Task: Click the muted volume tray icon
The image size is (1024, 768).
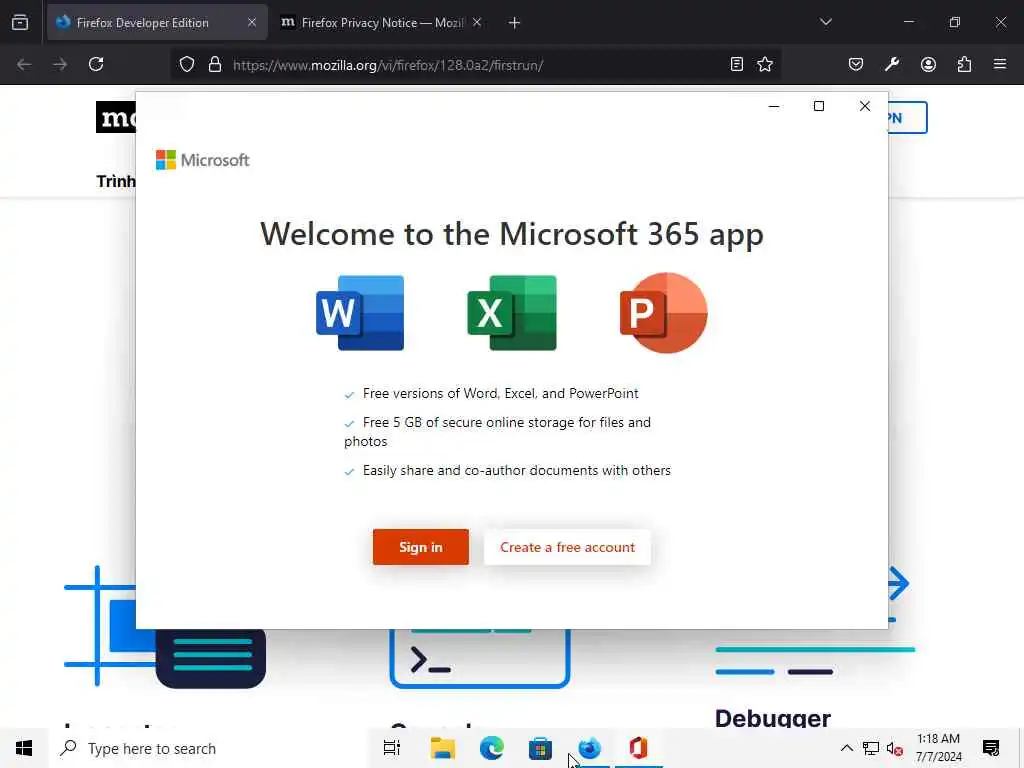Action: pyautogui.click(x=895, y=748)
